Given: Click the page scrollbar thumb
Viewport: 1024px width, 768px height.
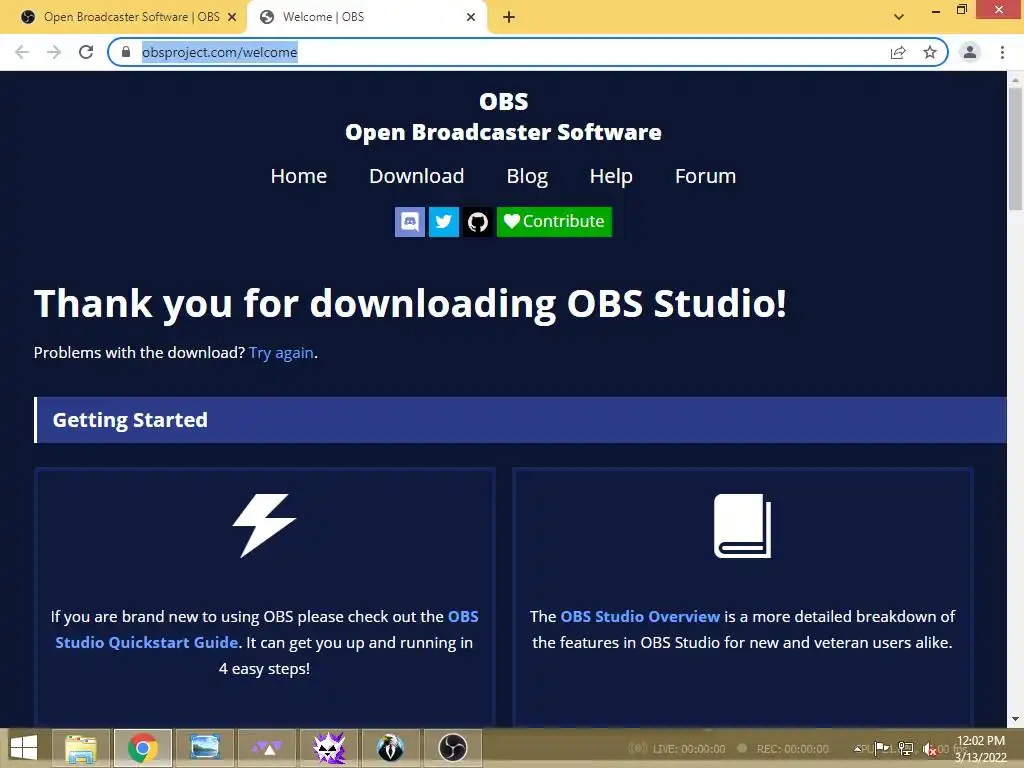Looking at the screenshot, I should [1016, 149].
